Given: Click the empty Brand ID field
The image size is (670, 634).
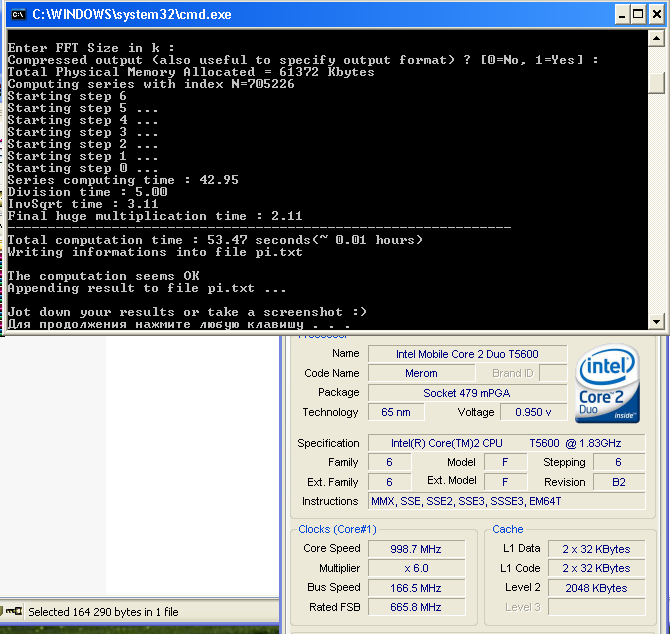Looking at the screenshot, I should [553, 373].
